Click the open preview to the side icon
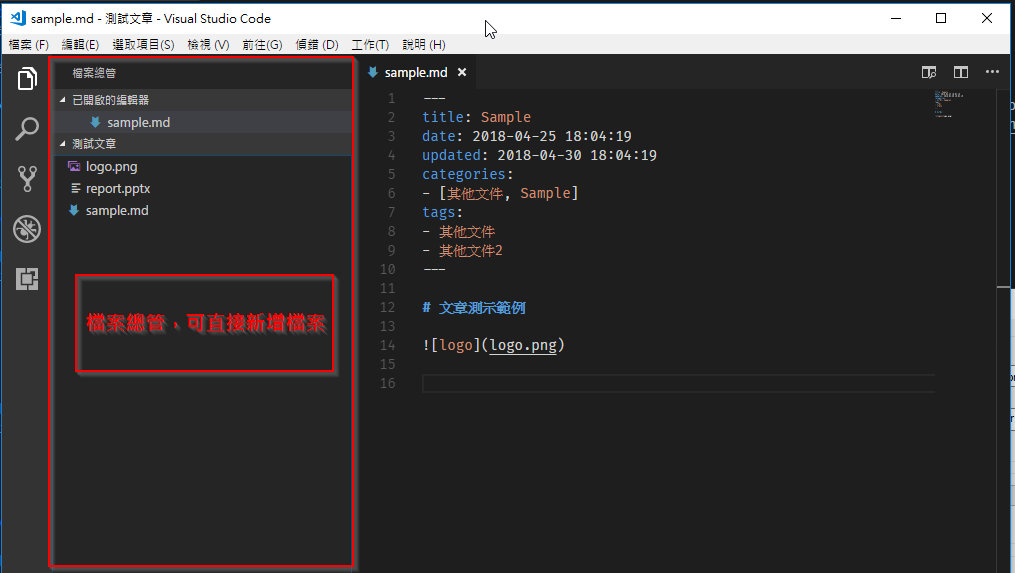This screenshot has width=1015, height=573. (929, 72)
